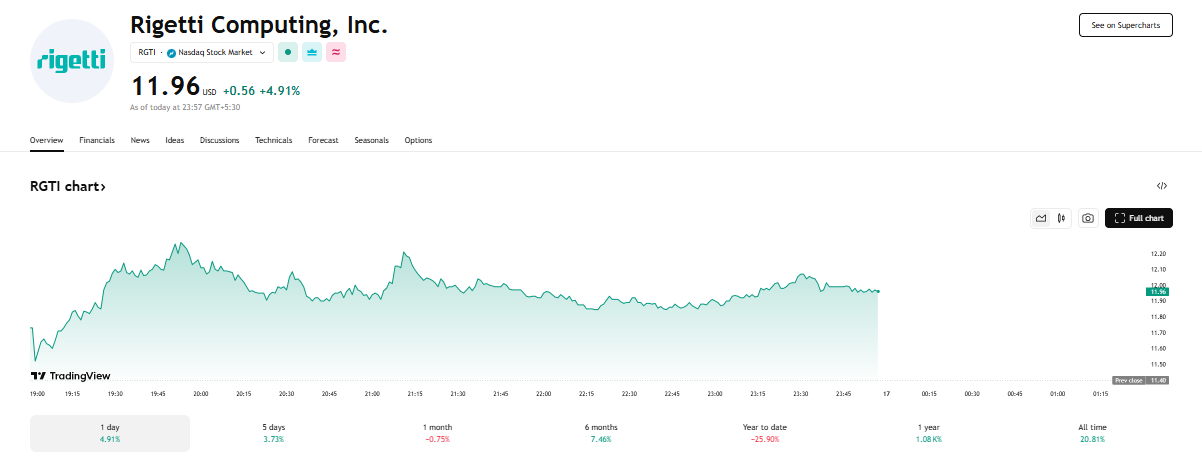Click the TradingView logo on chart

(x=70, y=376)
